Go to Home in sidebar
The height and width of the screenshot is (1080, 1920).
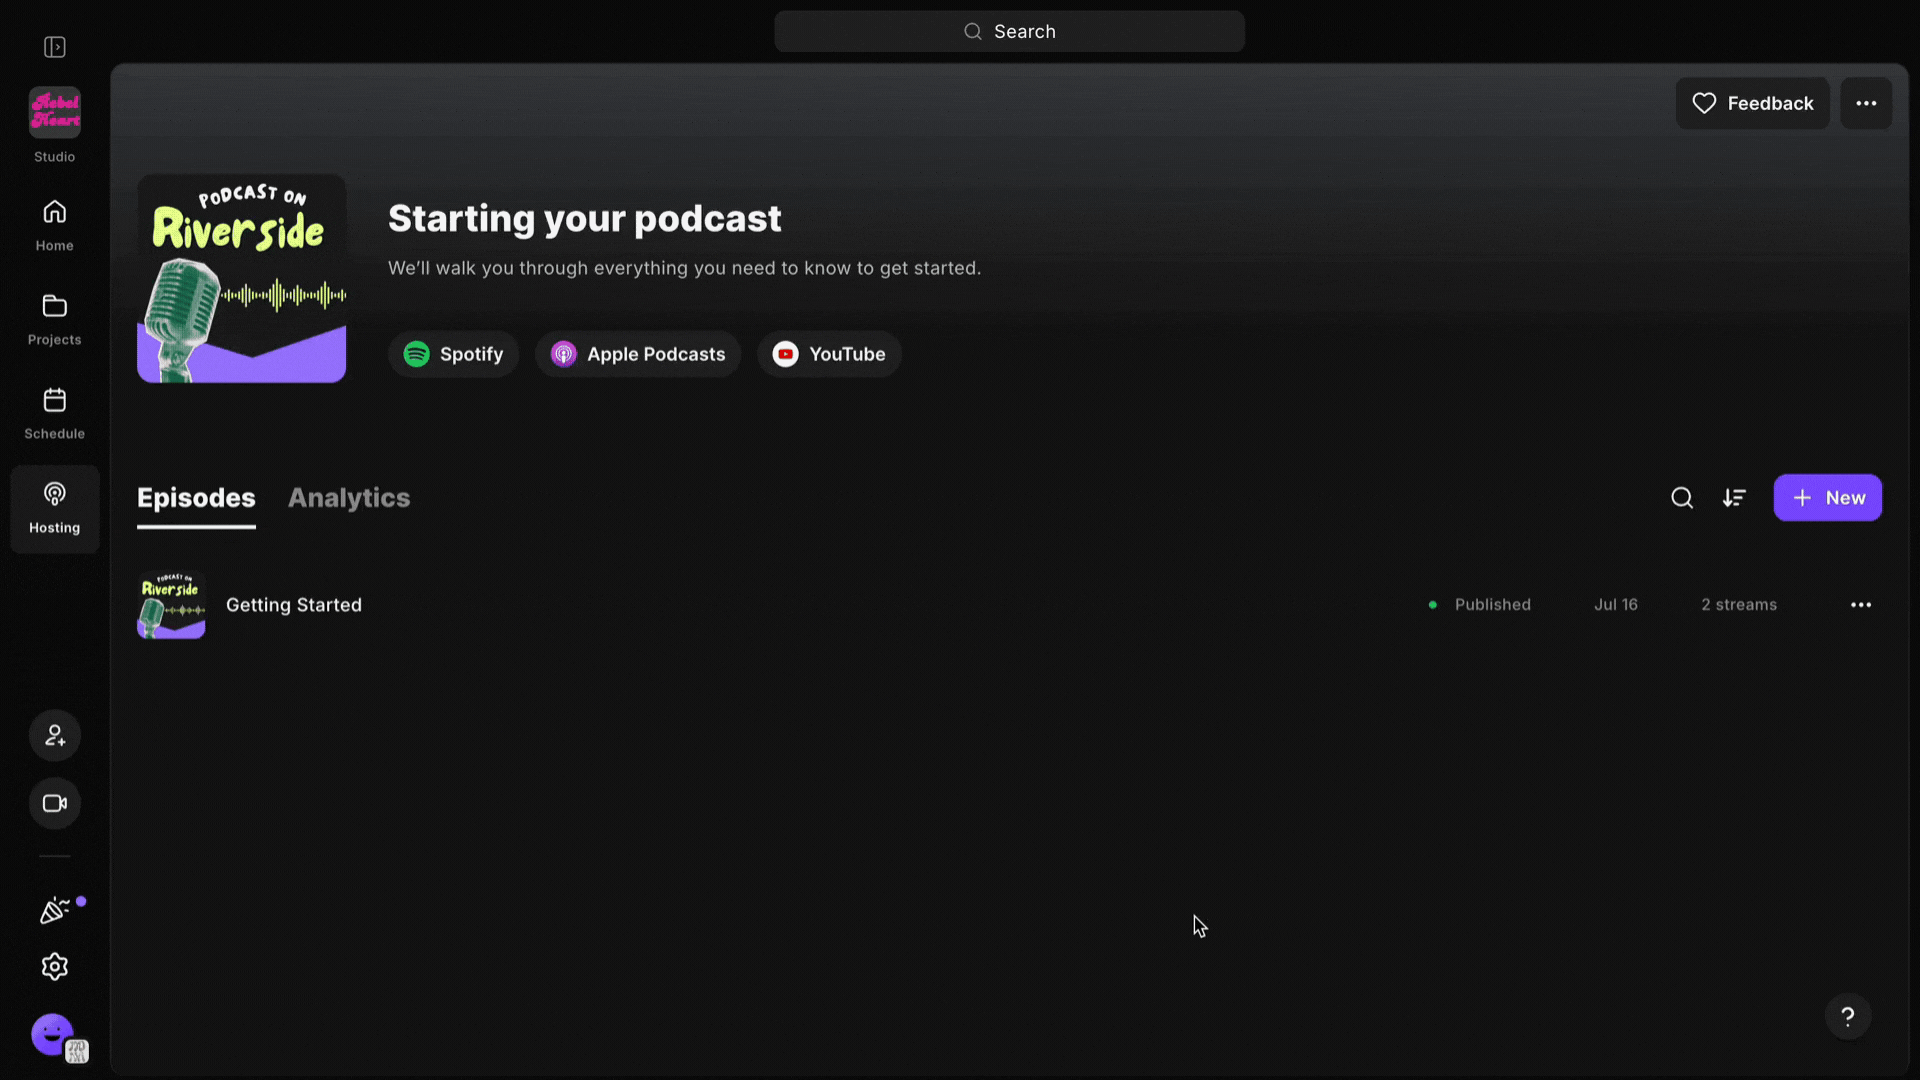[x=55, y=226]
